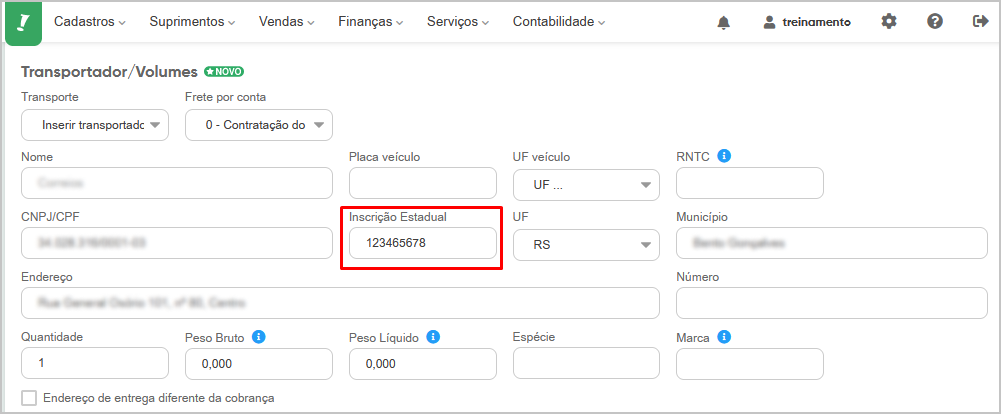Show the Peso Líquido info icon

(433, 337)
